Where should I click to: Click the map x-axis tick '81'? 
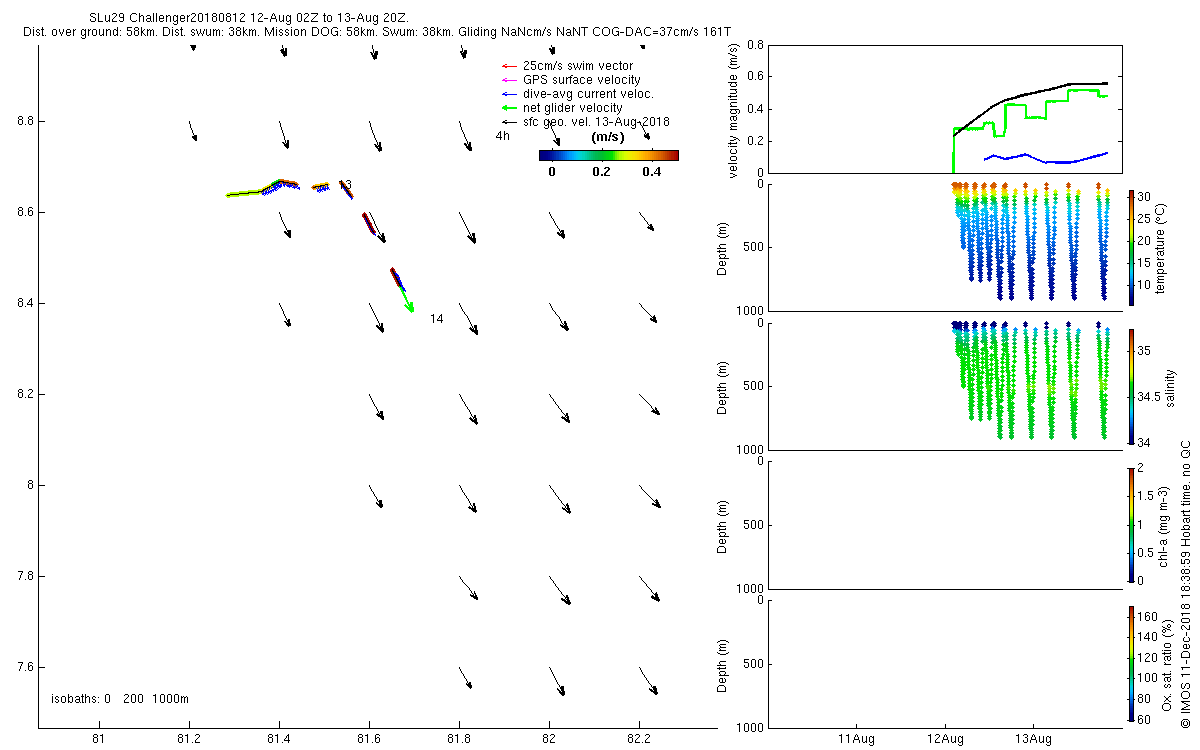pos(99,740)
